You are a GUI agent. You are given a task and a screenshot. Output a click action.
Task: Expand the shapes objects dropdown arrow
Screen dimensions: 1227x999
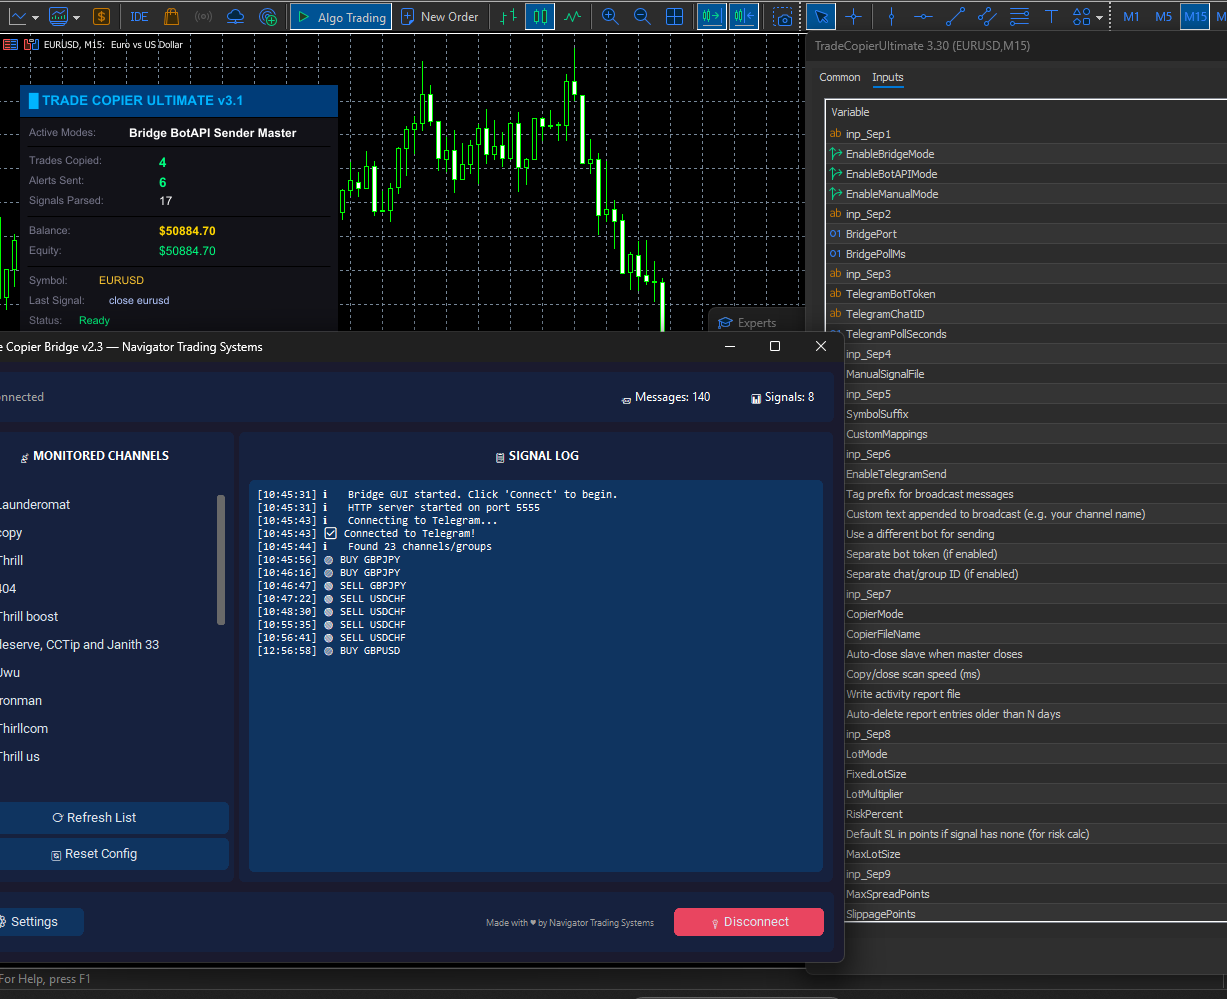coord(1099,17)
